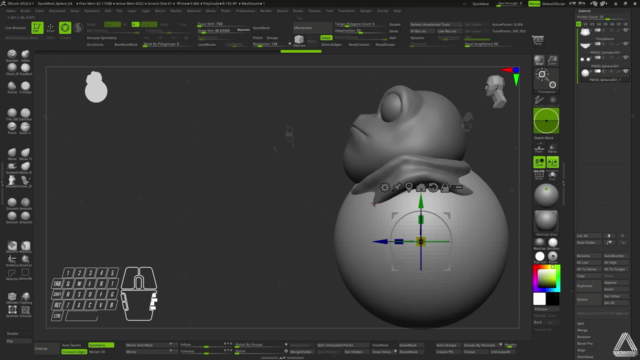The height and width of the screenshot is (360, 640).
Task: Open the Material menu
Action: [x=193, y=11]
